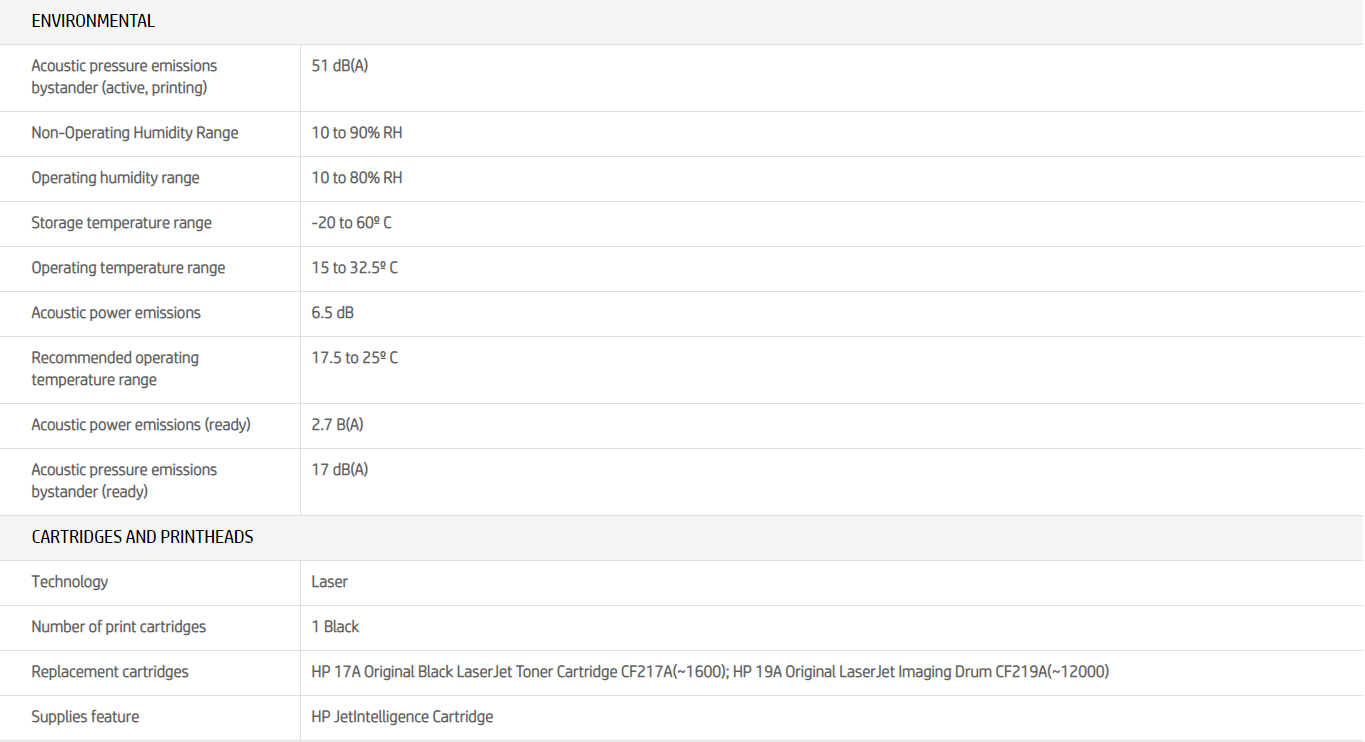Click the 17 dB(A) ready pressure value
Image resolution: width=1365 pixels, height=742 pixels.
(340, 470)
